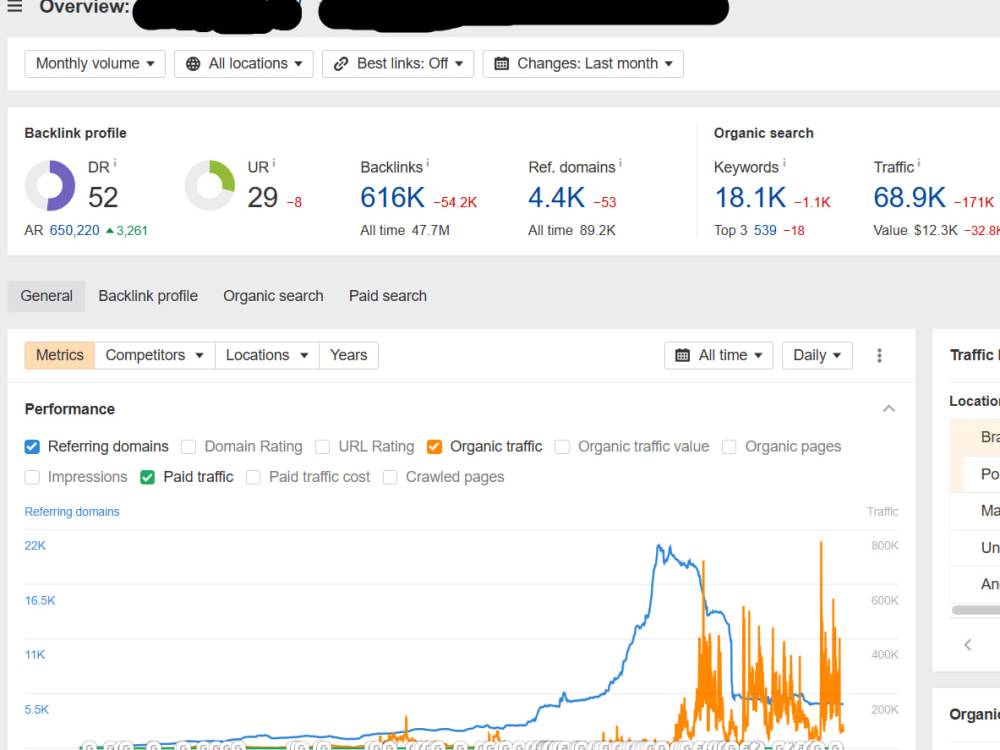Viewport: 1000px width, 750px height.
Task: Click the UR info icon
Action: click(274, 163)
